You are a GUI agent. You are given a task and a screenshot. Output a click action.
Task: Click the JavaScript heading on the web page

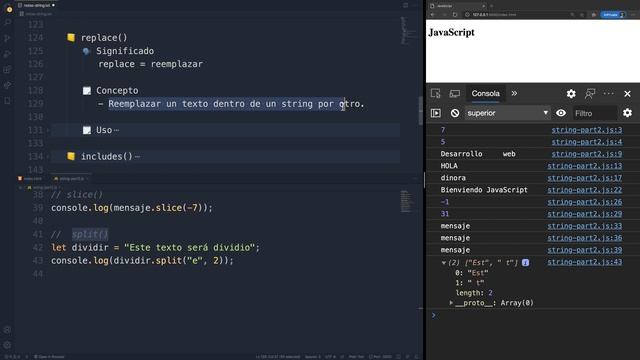pyautogui.click(x=451, y=32)
